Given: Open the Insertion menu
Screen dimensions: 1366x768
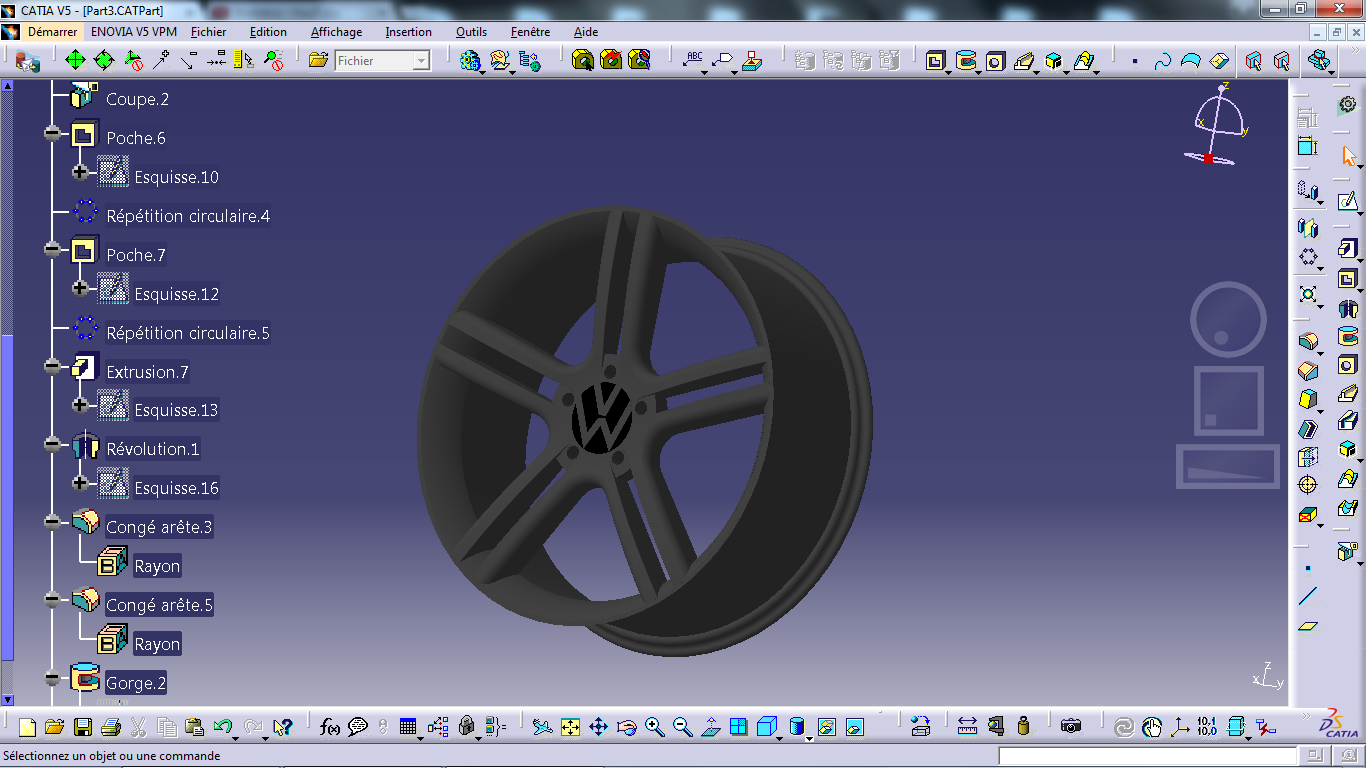Looking at the screenshot, I should (x=408, y=32).
